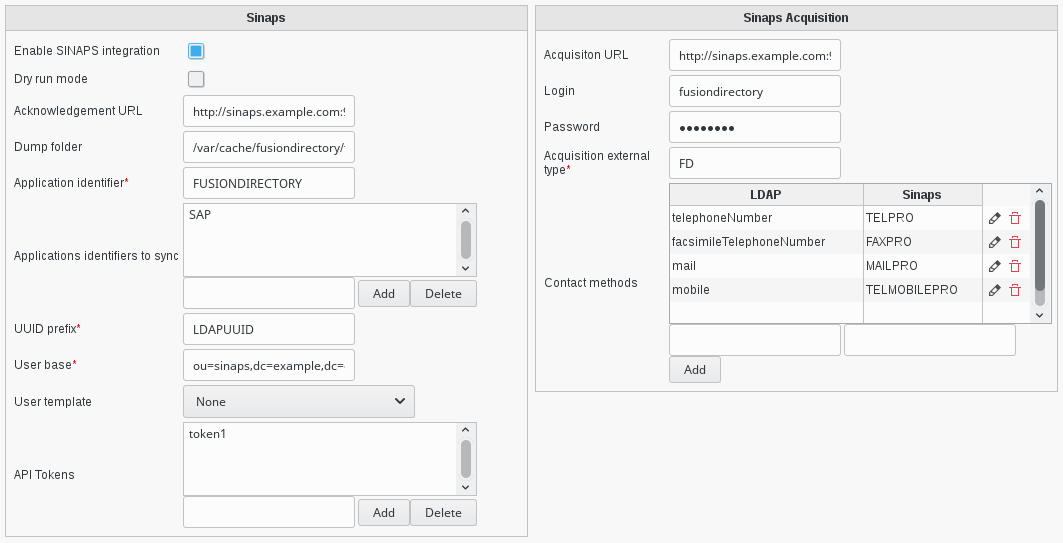Viewport: 1063px width, 543px height.
Task: Delete the selected API token
Action: 443,512
